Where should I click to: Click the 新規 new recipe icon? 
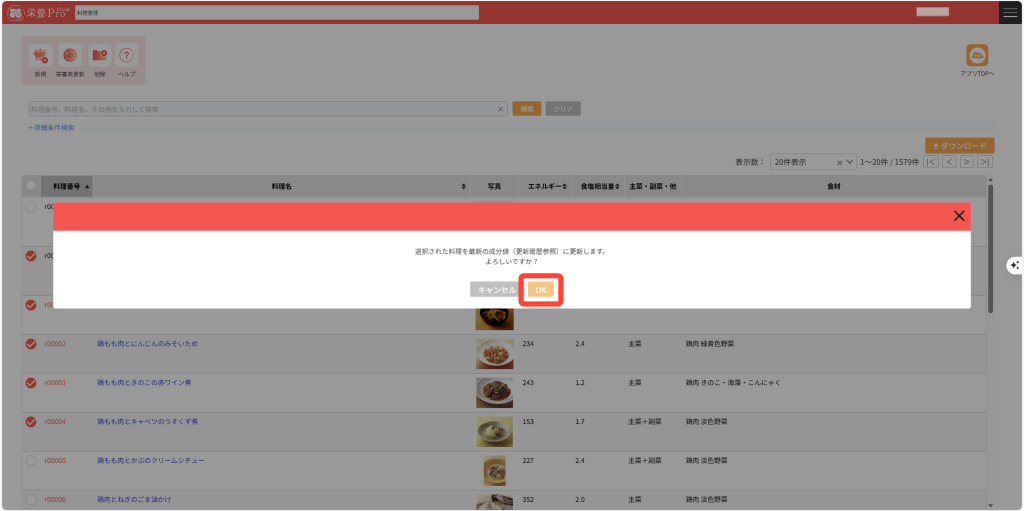click(40, 57)
